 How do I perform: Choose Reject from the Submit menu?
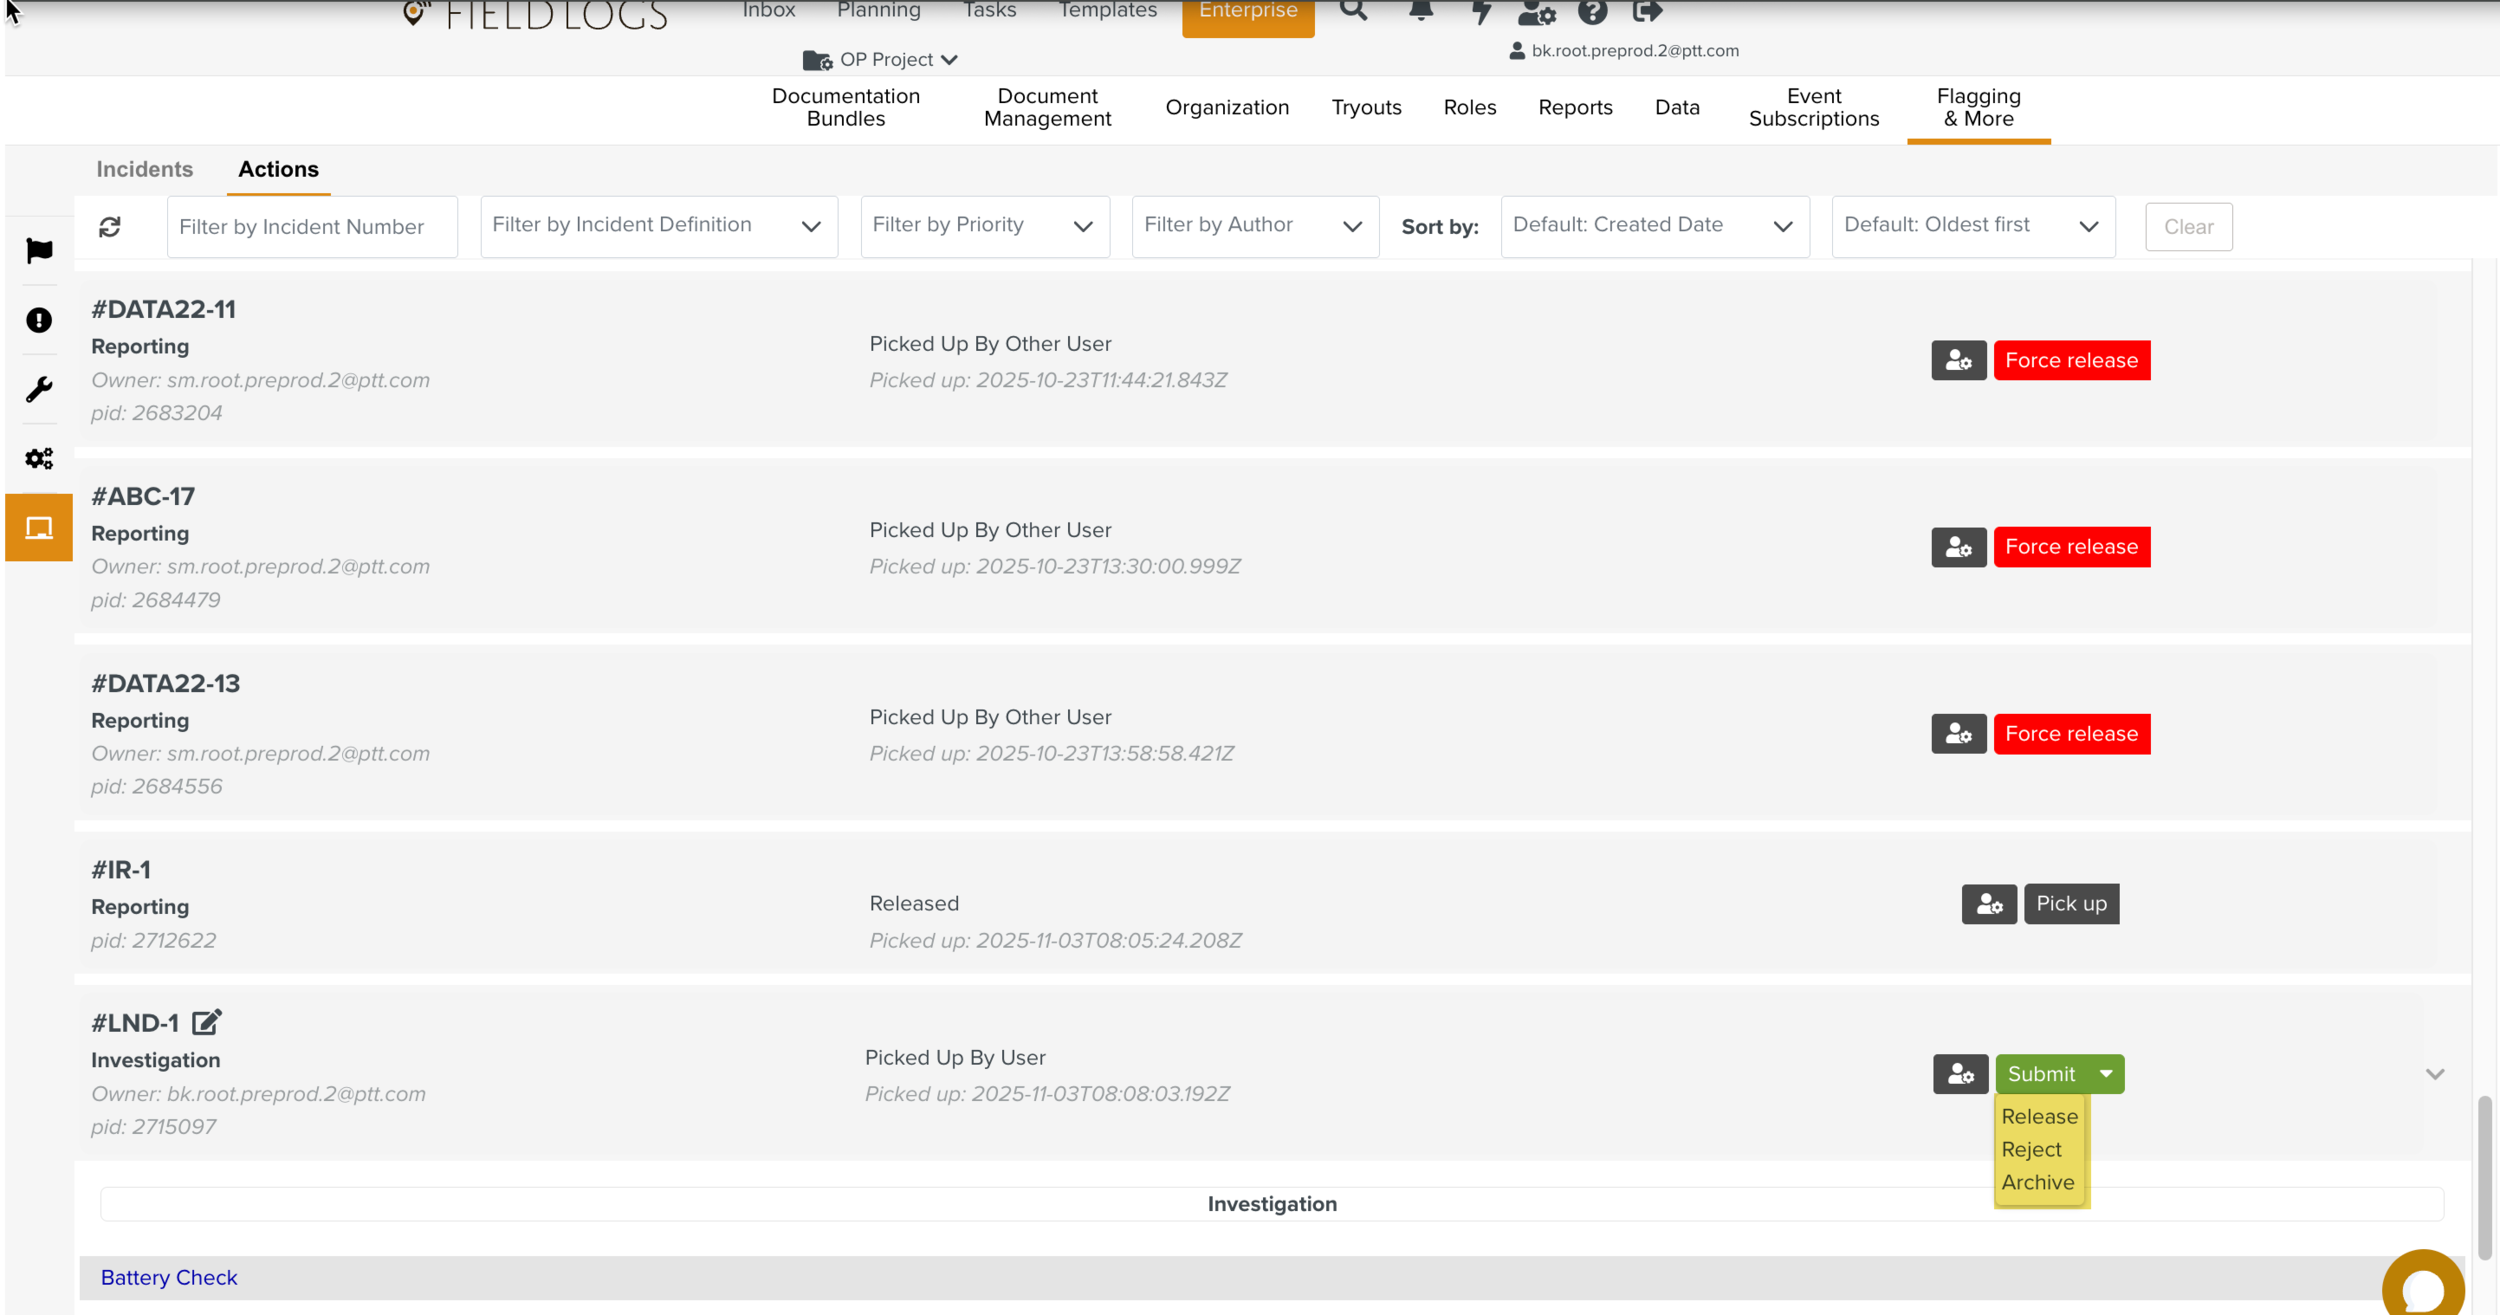(x=2031, y=1150)
